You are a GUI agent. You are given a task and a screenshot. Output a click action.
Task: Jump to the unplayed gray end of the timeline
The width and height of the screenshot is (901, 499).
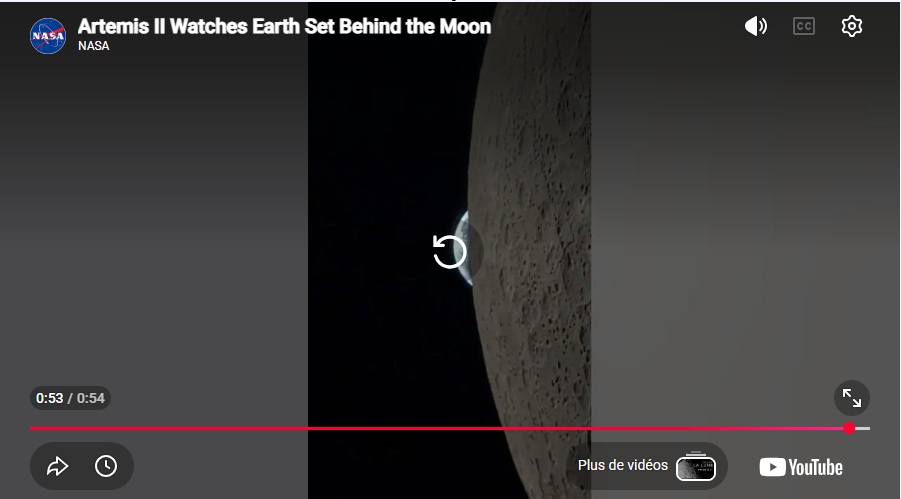[863, 428]
